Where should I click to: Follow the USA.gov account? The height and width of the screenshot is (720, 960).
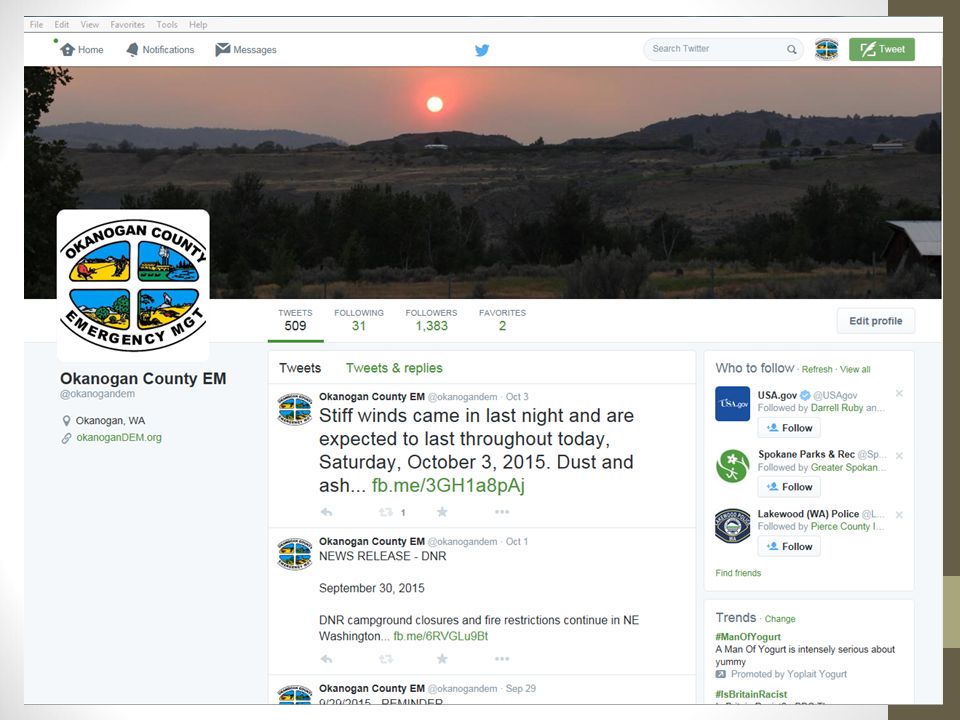(x=789, y=428)
